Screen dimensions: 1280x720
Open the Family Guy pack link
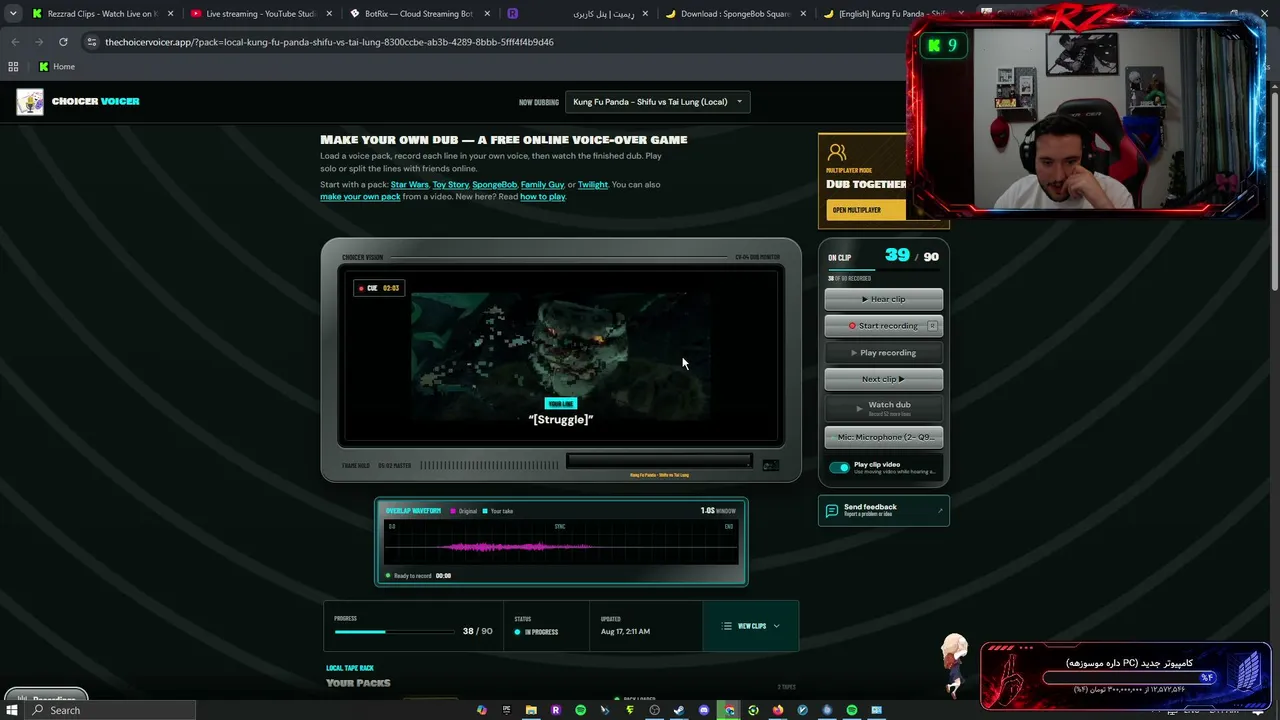[x=542, y=185]
